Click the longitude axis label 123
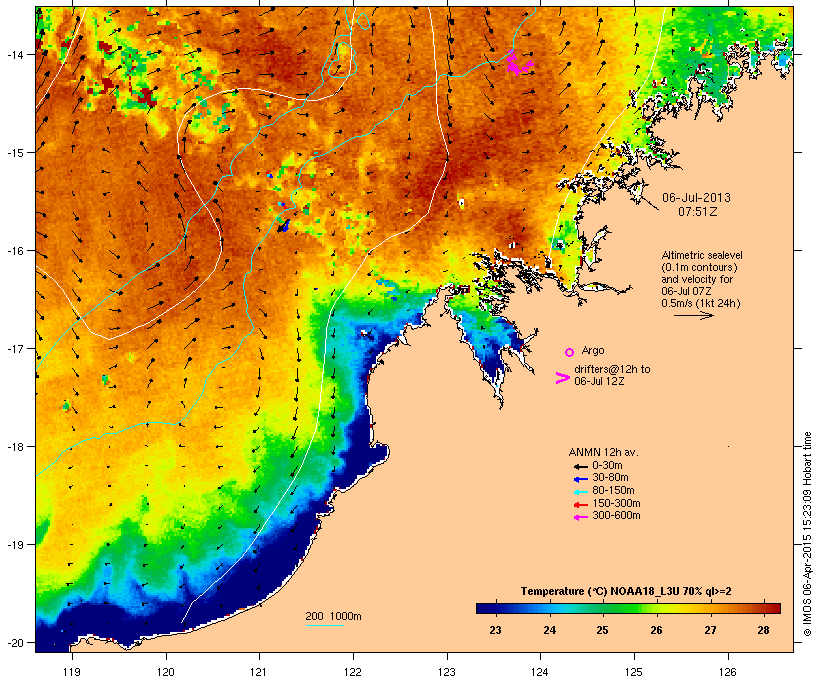820x680 pixels. (x=447, y=672)
